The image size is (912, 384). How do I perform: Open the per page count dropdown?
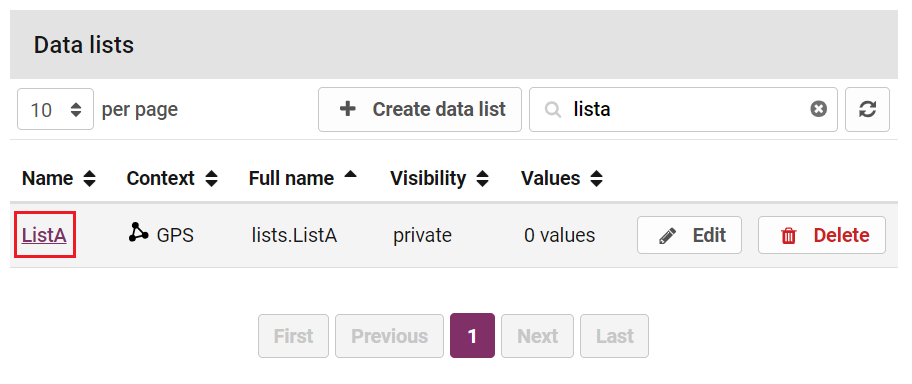pos(55,109)
